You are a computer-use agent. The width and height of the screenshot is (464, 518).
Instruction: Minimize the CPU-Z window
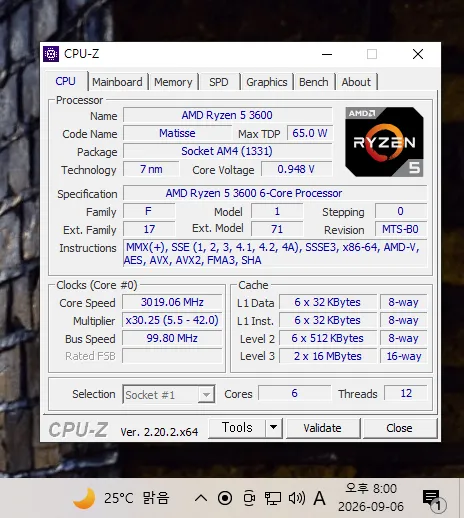[327, 54]
